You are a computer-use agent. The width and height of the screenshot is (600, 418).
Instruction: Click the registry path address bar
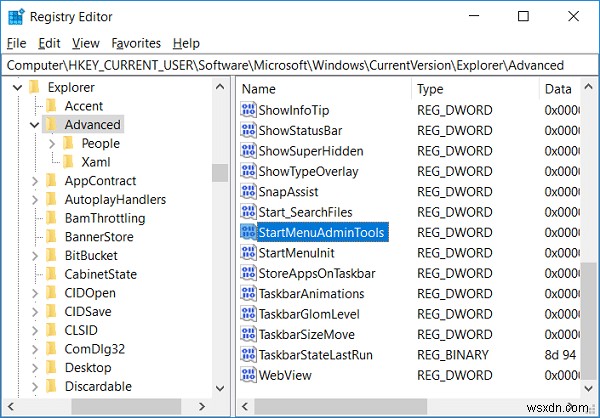point(300,65)
